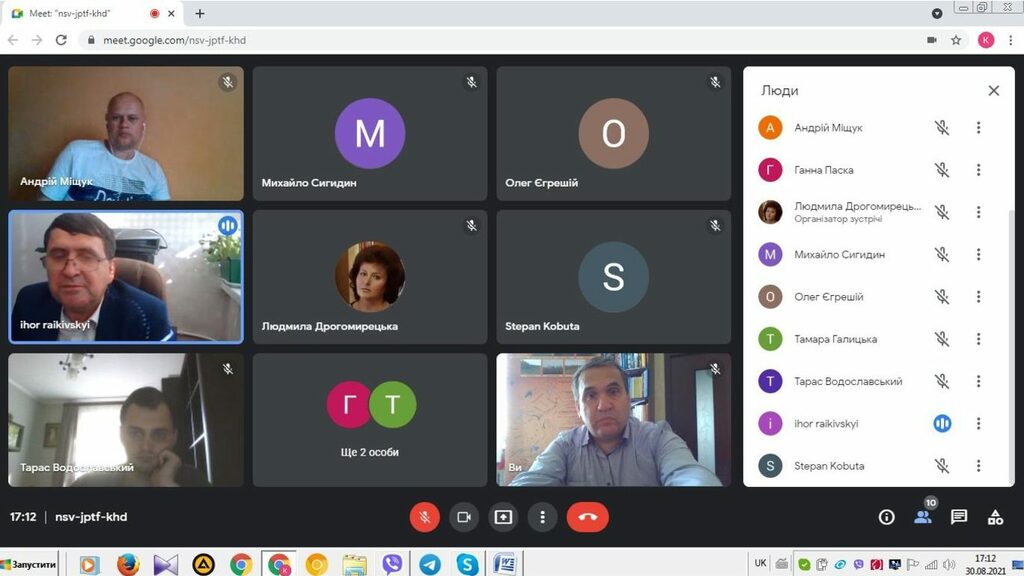Open a new browser tab
The image size is (1024, 576).
coord(200,14)
